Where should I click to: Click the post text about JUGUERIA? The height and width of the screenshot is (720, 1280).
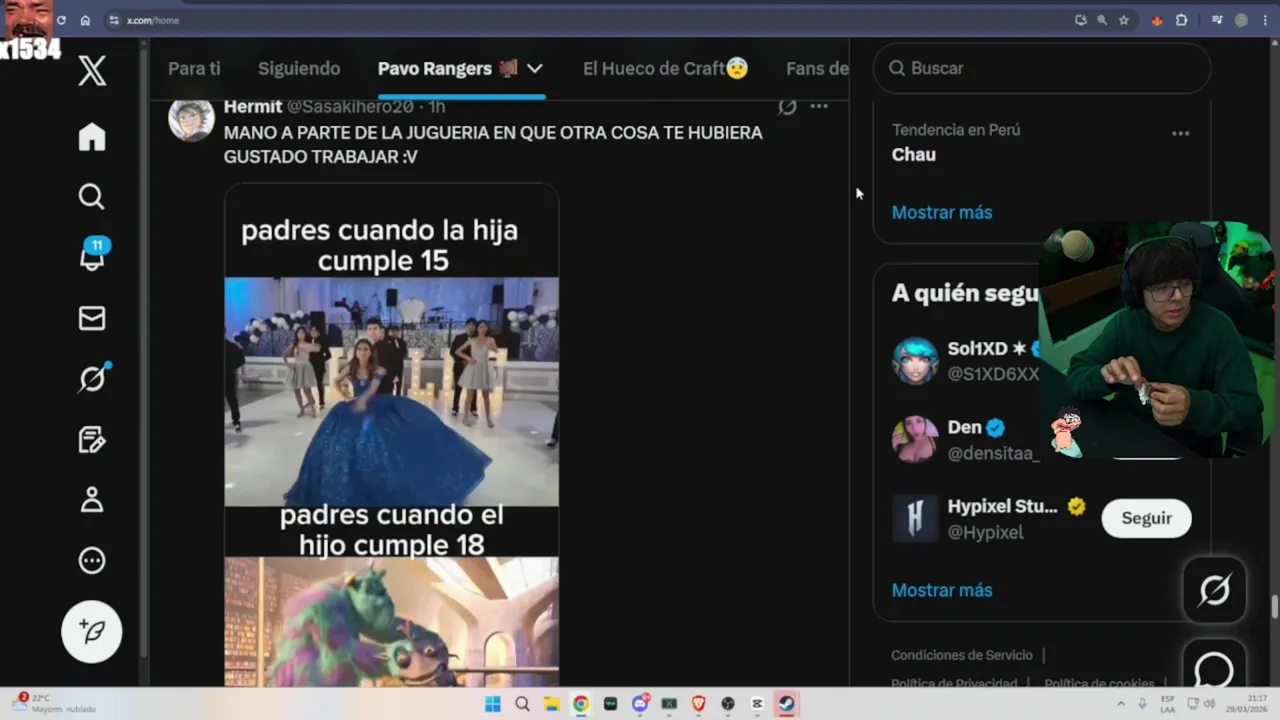pyautogui.click(x=493, y=145)
